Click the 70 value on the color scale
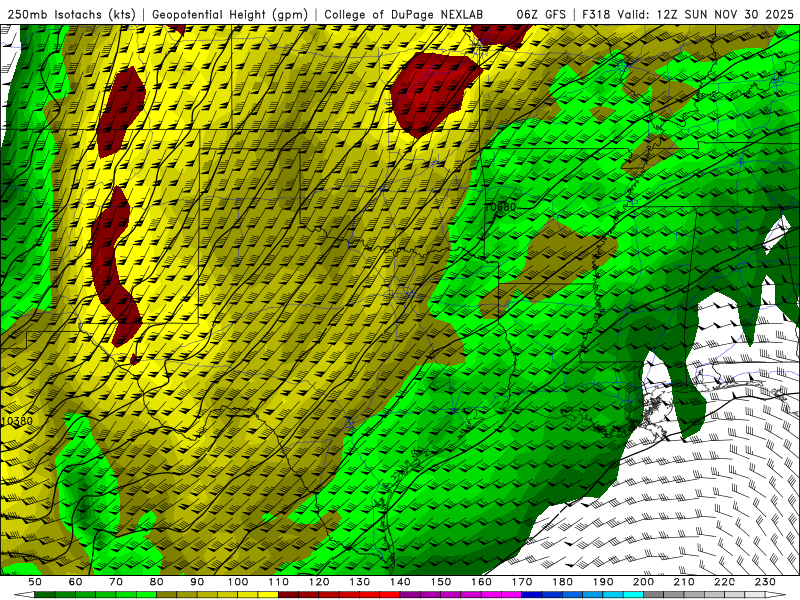 point(116,582)
